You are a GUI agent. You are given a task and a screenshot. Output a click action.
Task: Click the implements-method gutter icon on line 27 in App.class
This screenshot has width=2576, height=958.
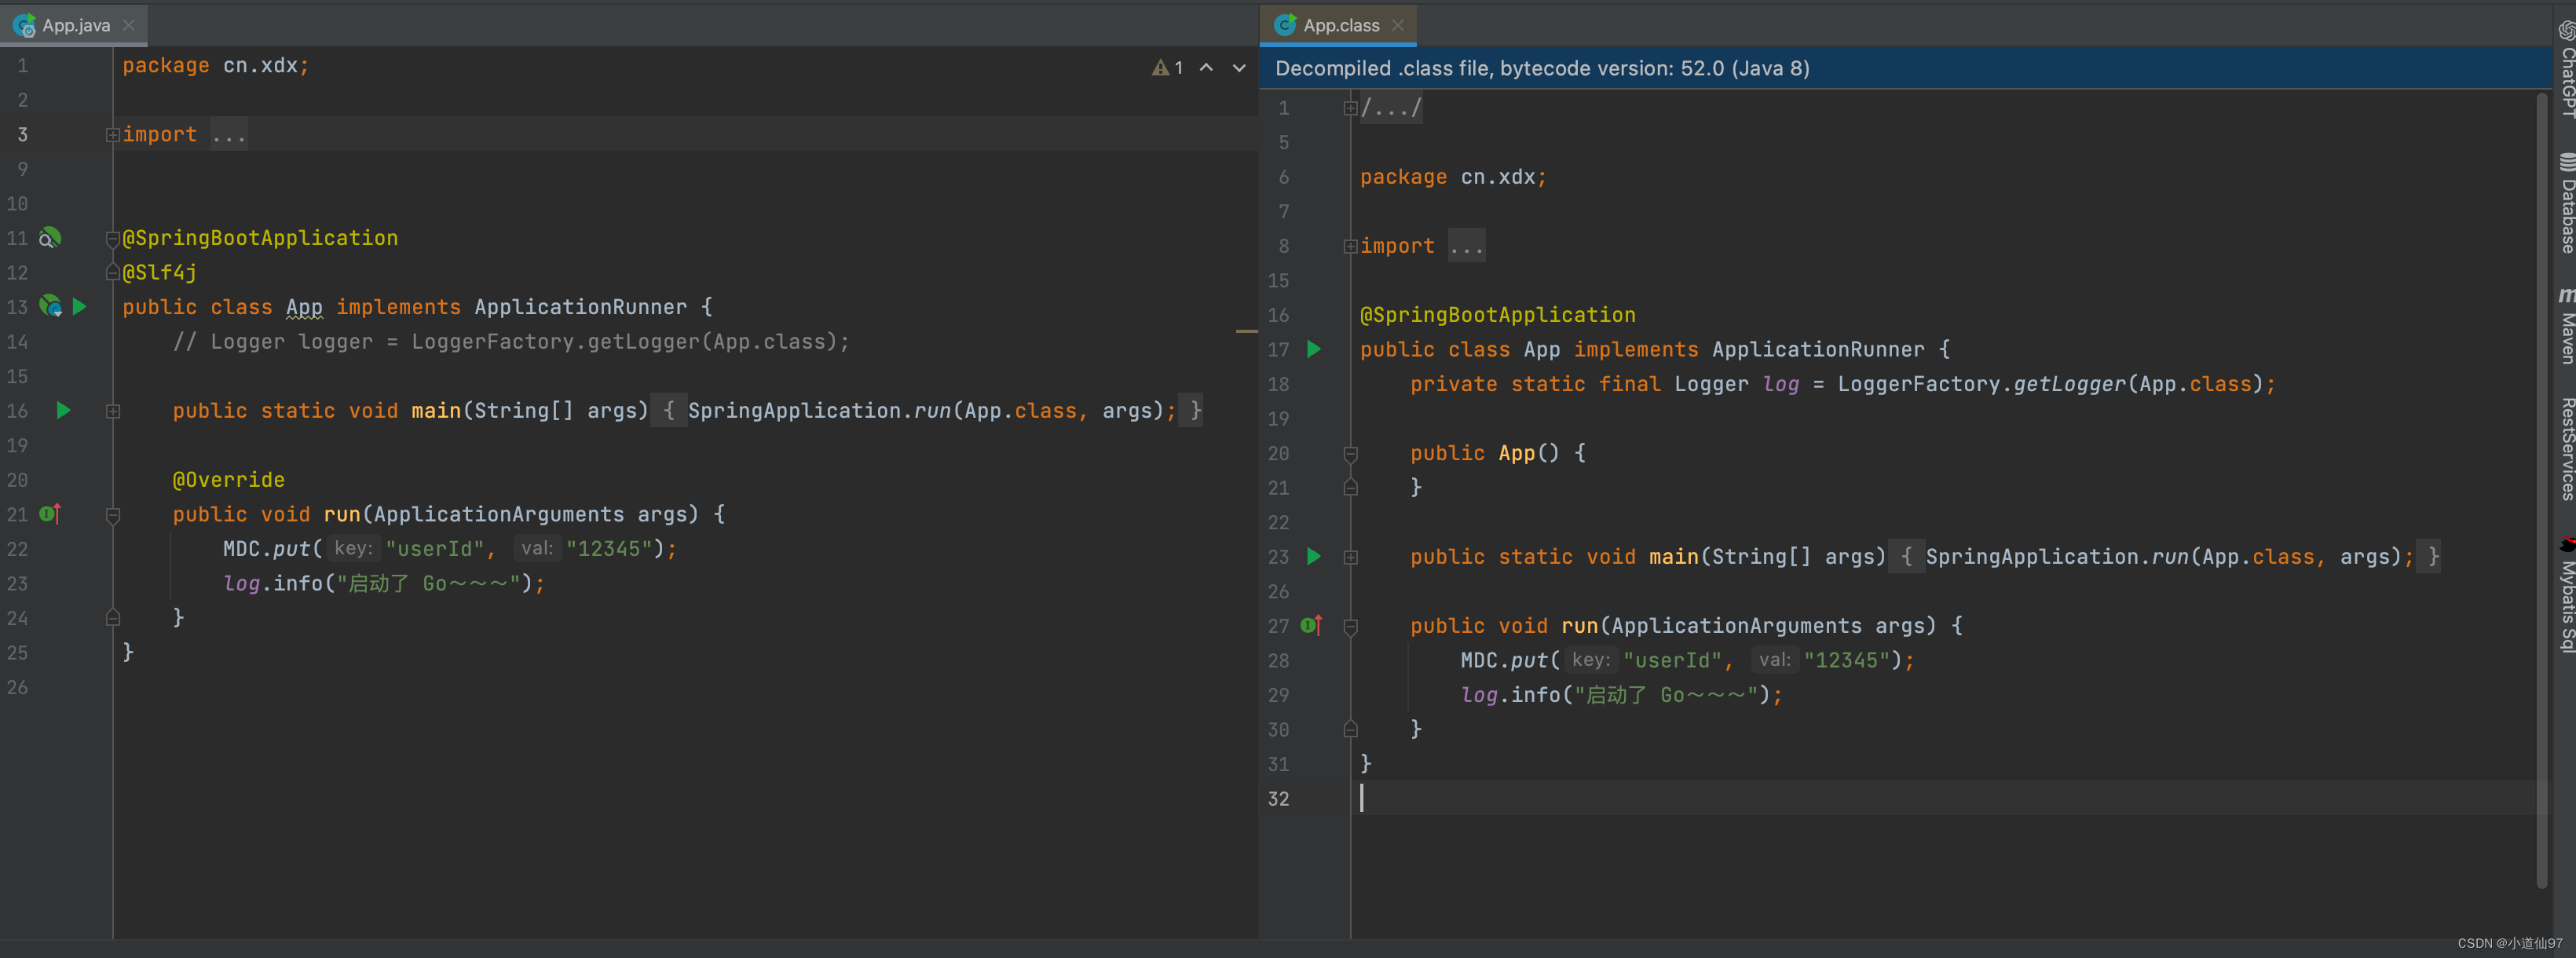1311,626
